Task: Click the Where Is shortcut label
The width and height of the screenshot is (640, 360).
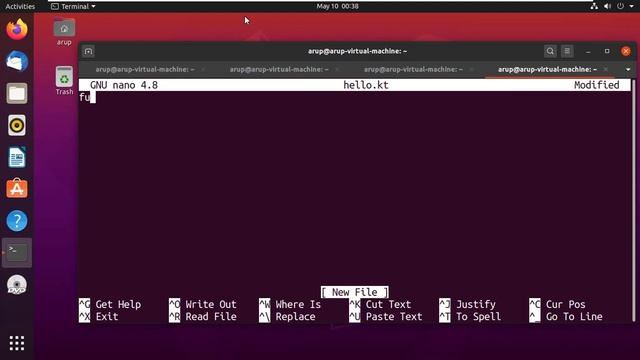Action: [298, 304]
